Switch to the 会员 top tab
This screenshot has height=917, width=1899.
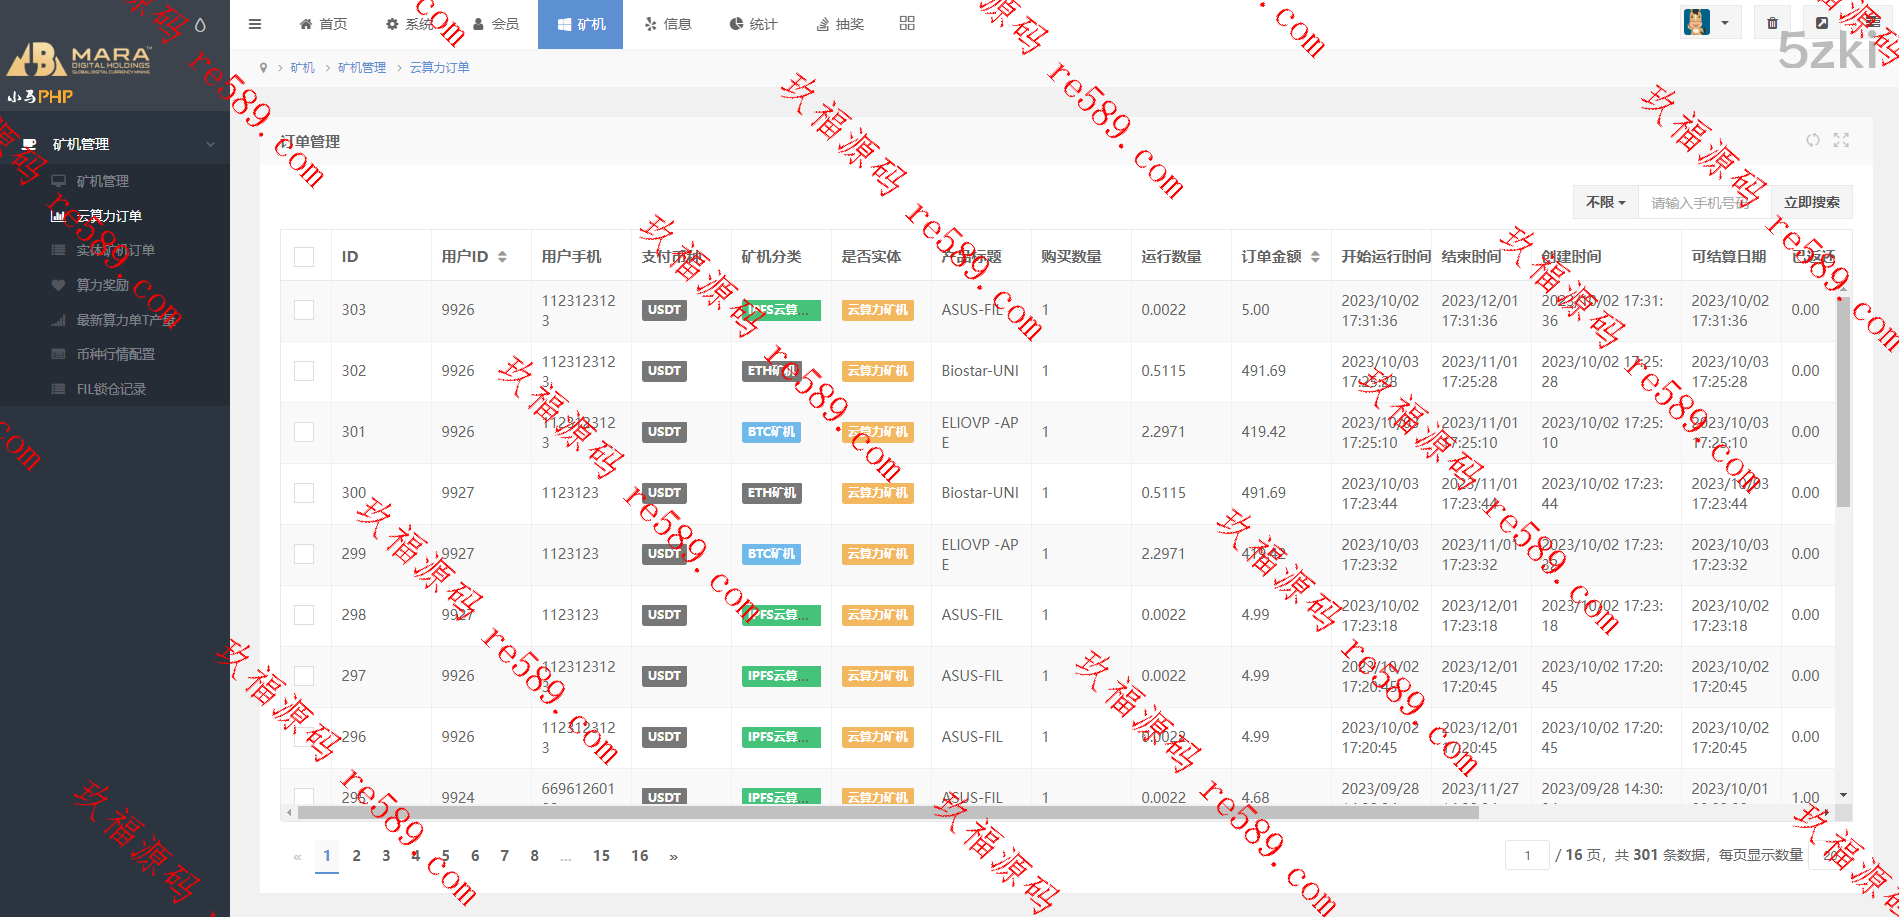pos(496,24)
